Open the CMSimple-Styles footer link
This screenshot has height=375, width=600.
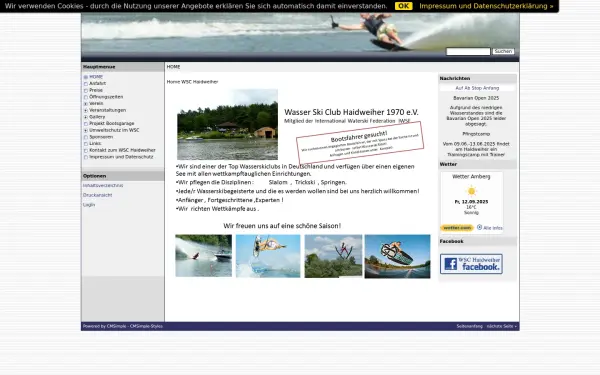tap(146, 326)
